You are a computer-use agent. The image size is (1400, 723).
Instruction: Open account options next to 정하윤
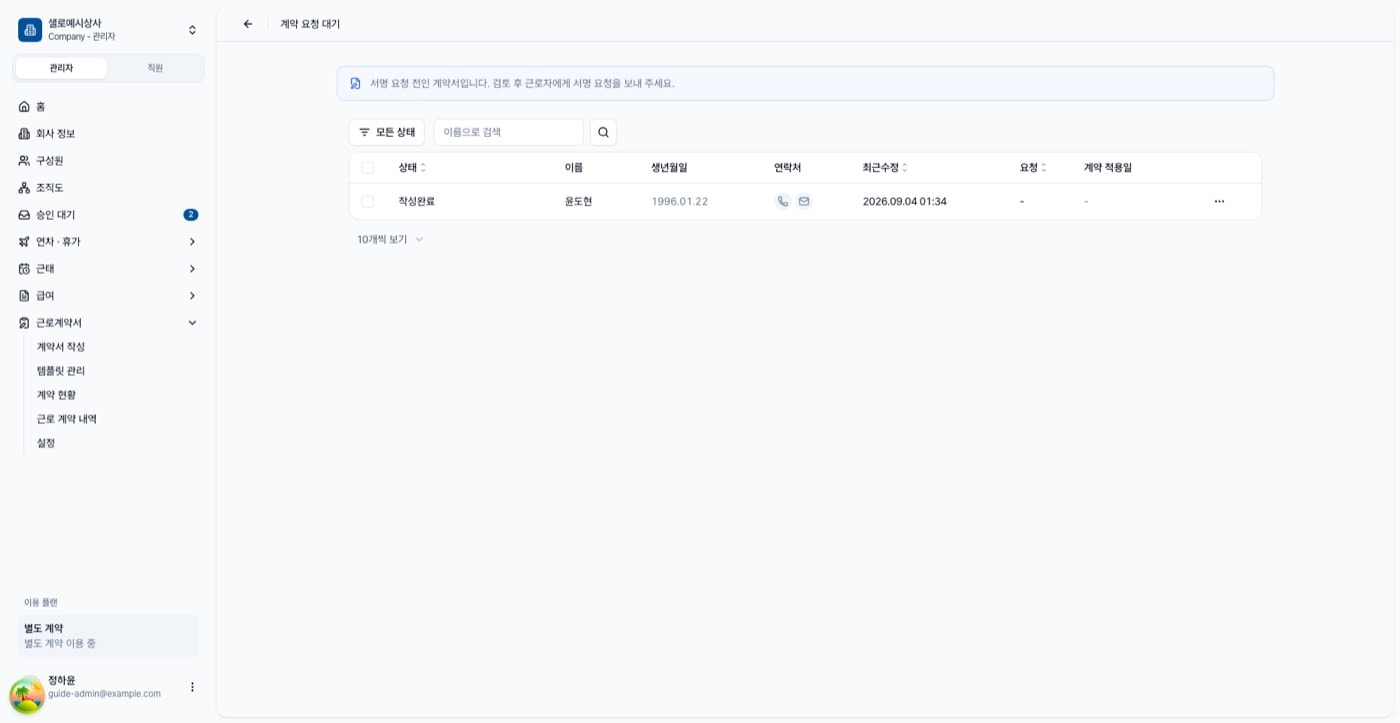tap(192, 687)
